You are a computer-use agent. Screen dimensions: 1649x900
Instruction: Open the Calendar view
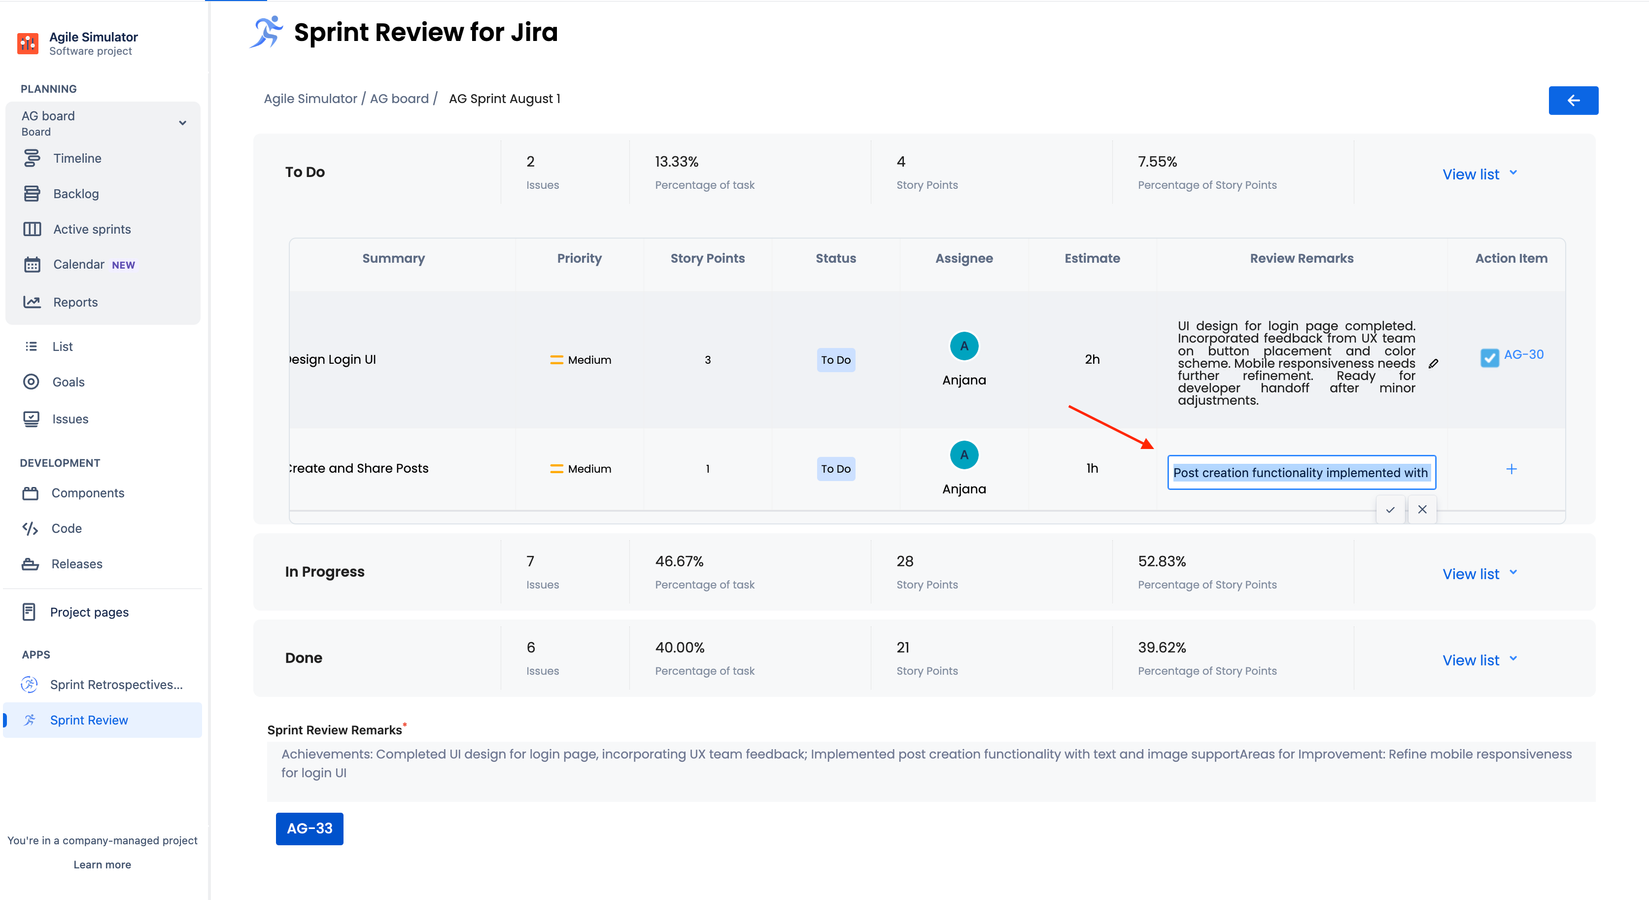point(79,264)
